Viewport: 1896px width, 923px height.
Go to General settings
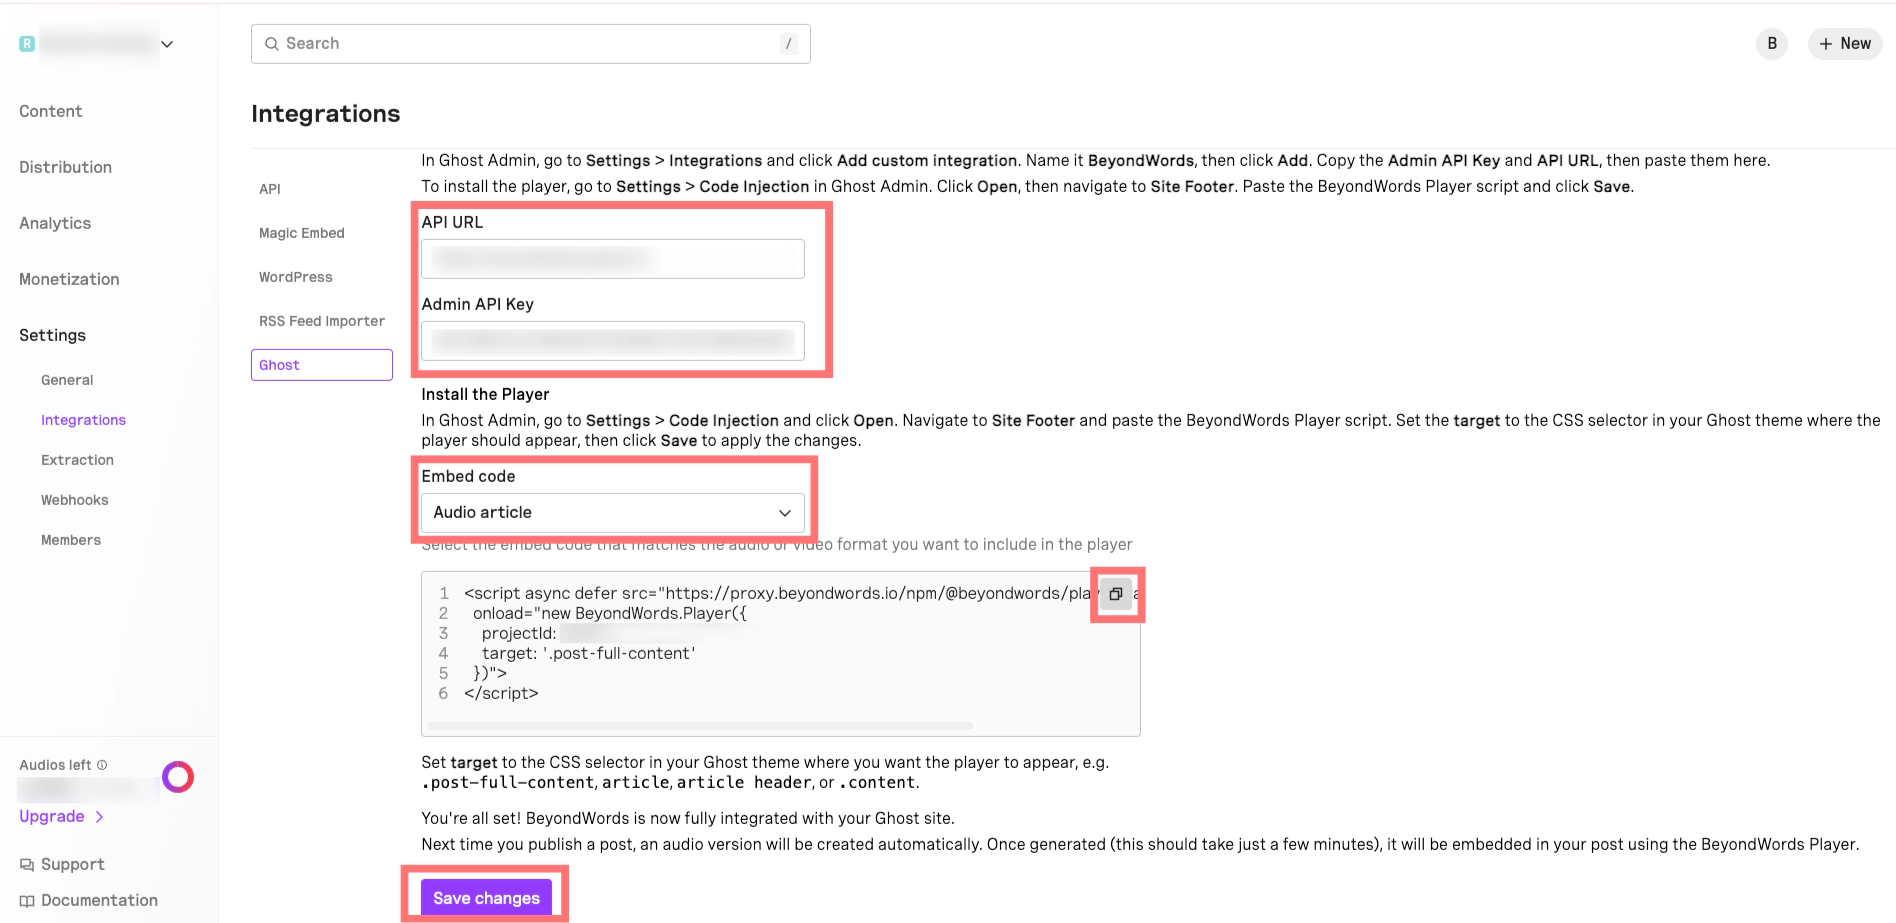(67, 380)
